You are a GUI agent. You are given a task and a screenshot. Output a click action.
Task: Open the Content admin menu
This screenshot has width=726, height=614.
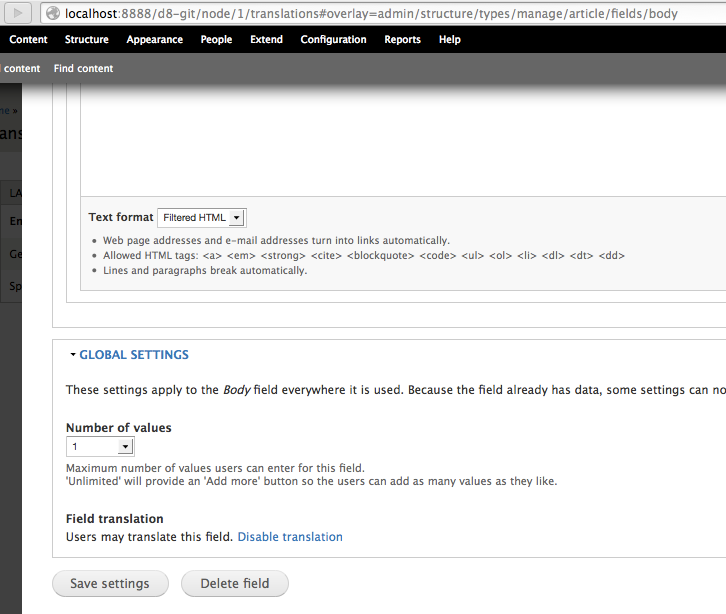point(28,39)
